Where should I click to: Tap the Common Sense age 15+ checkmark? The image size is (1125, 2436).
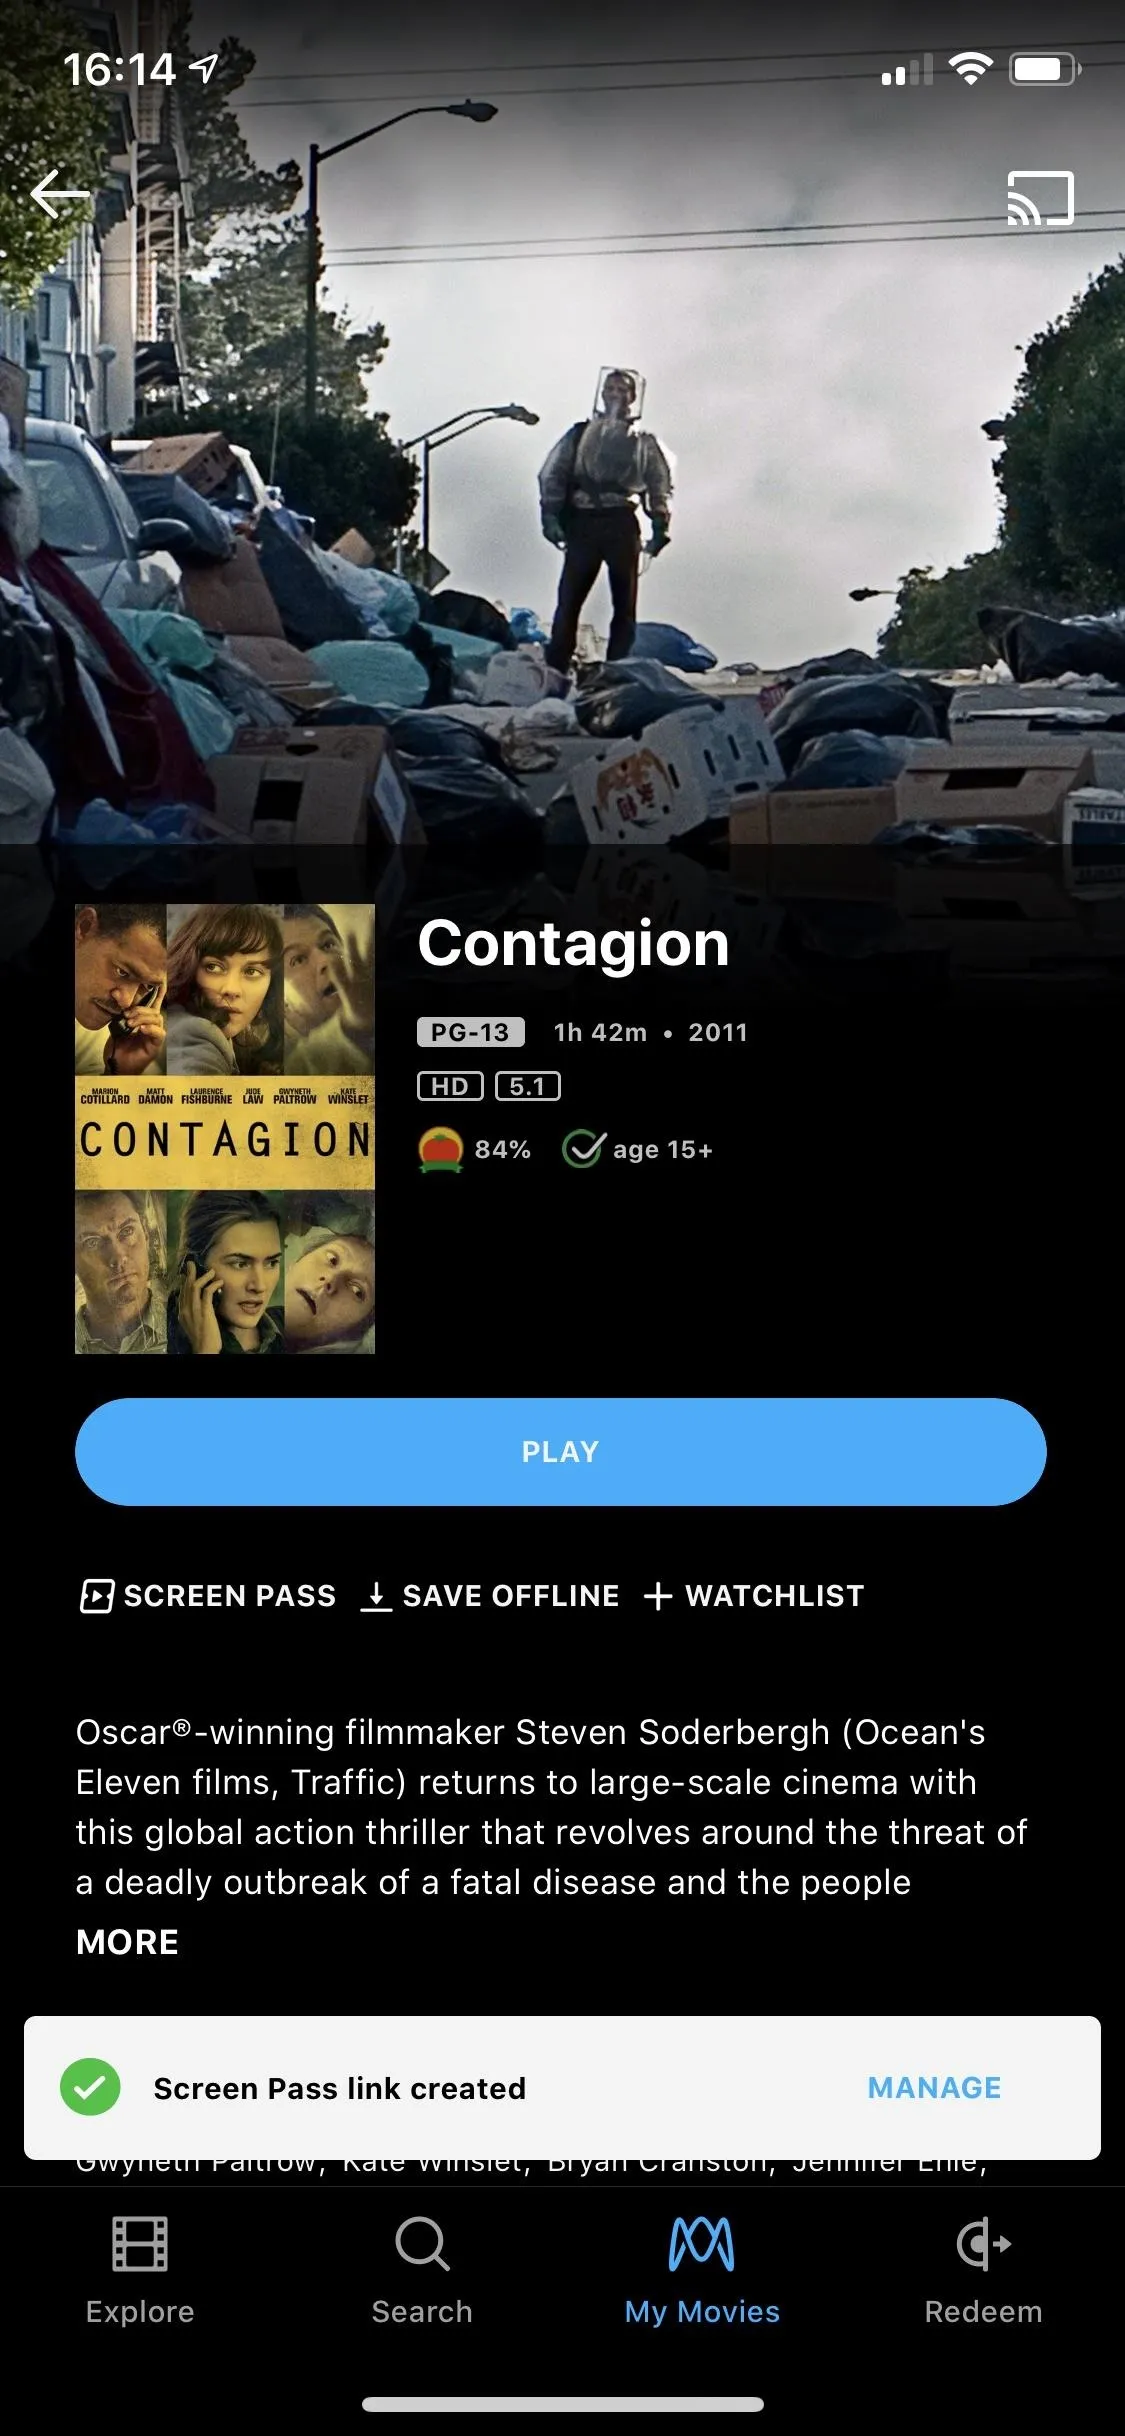[x=583, y=1149]
